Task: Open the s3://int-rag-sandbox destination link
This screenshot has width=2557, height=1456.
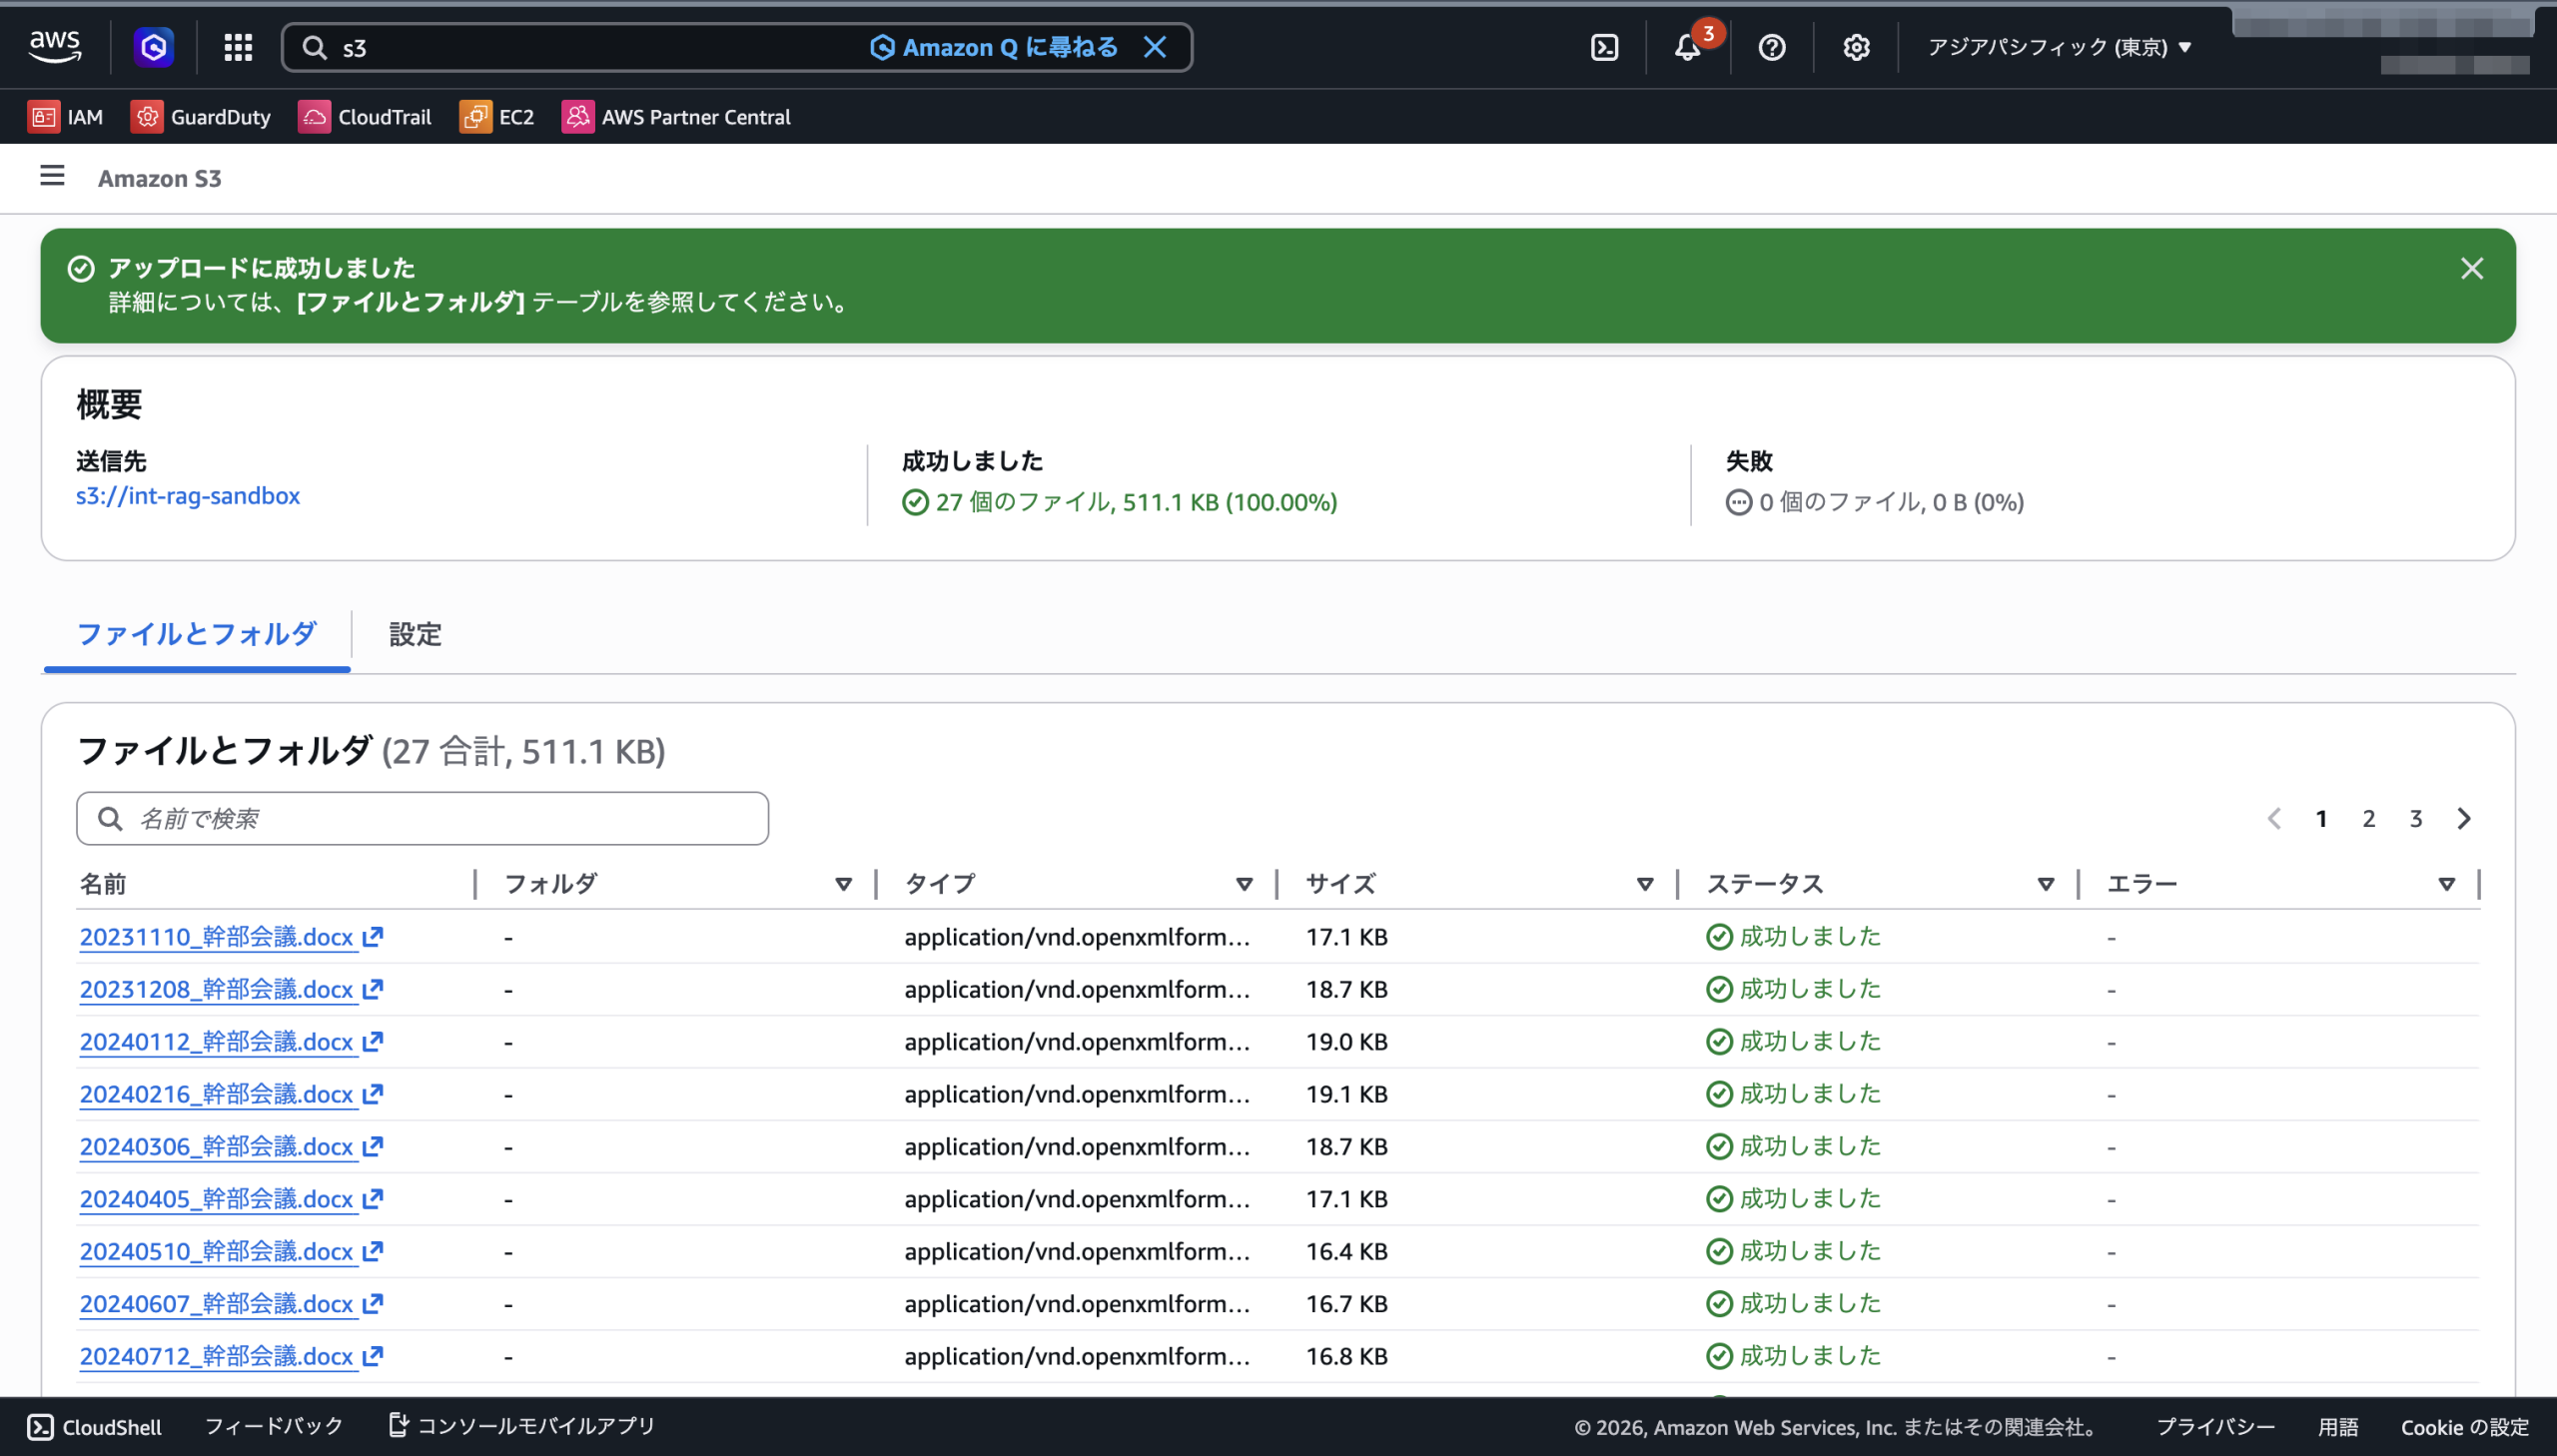Action: 188,496
